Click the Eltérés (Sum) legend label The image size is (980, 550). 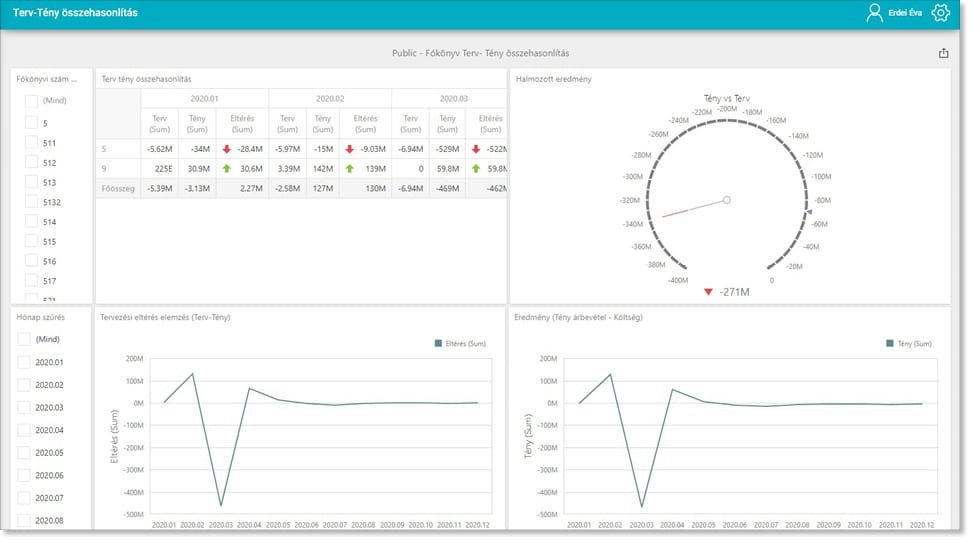tap(466, 343)
